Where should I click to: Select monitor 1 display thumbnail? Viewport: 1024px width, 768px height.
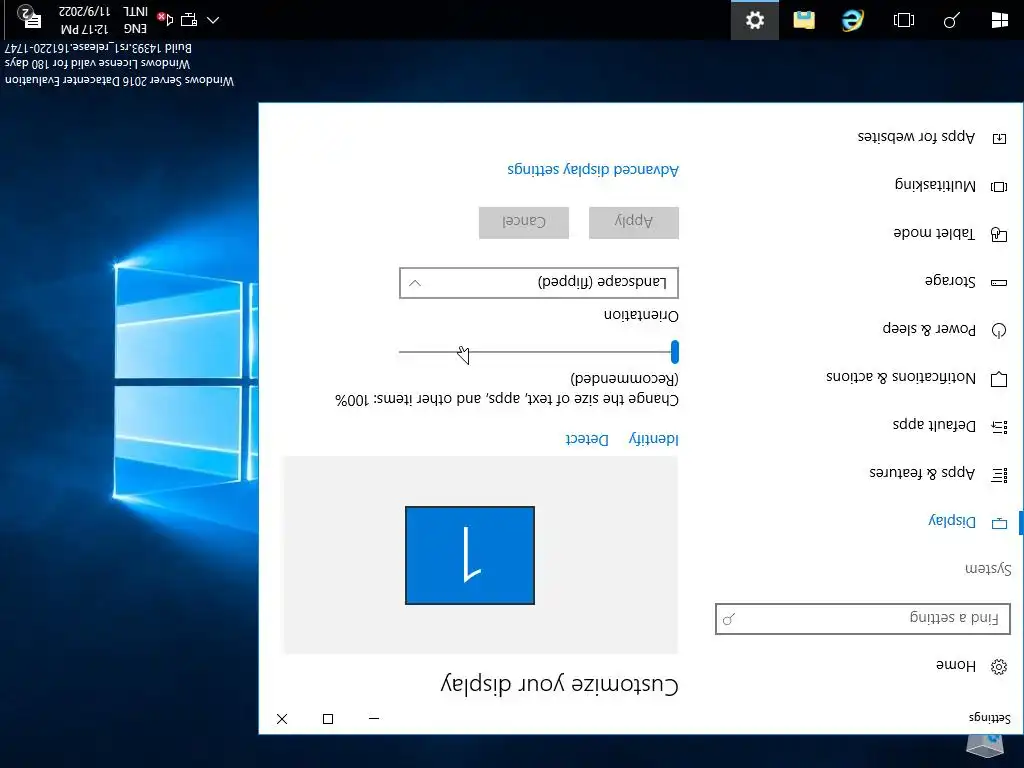click(470, 555)
